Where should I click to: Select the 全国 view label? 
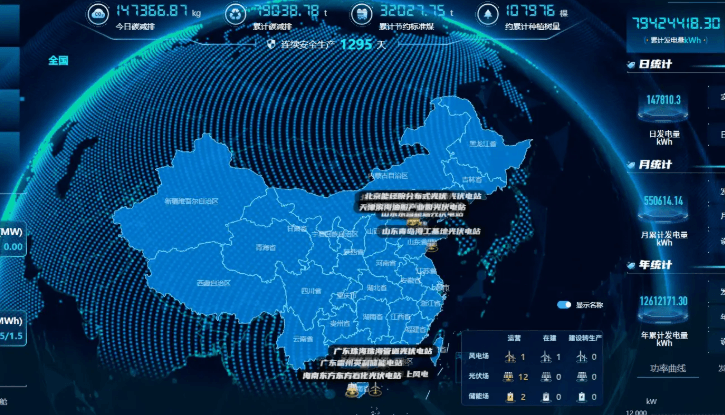[x=58, y=60]
